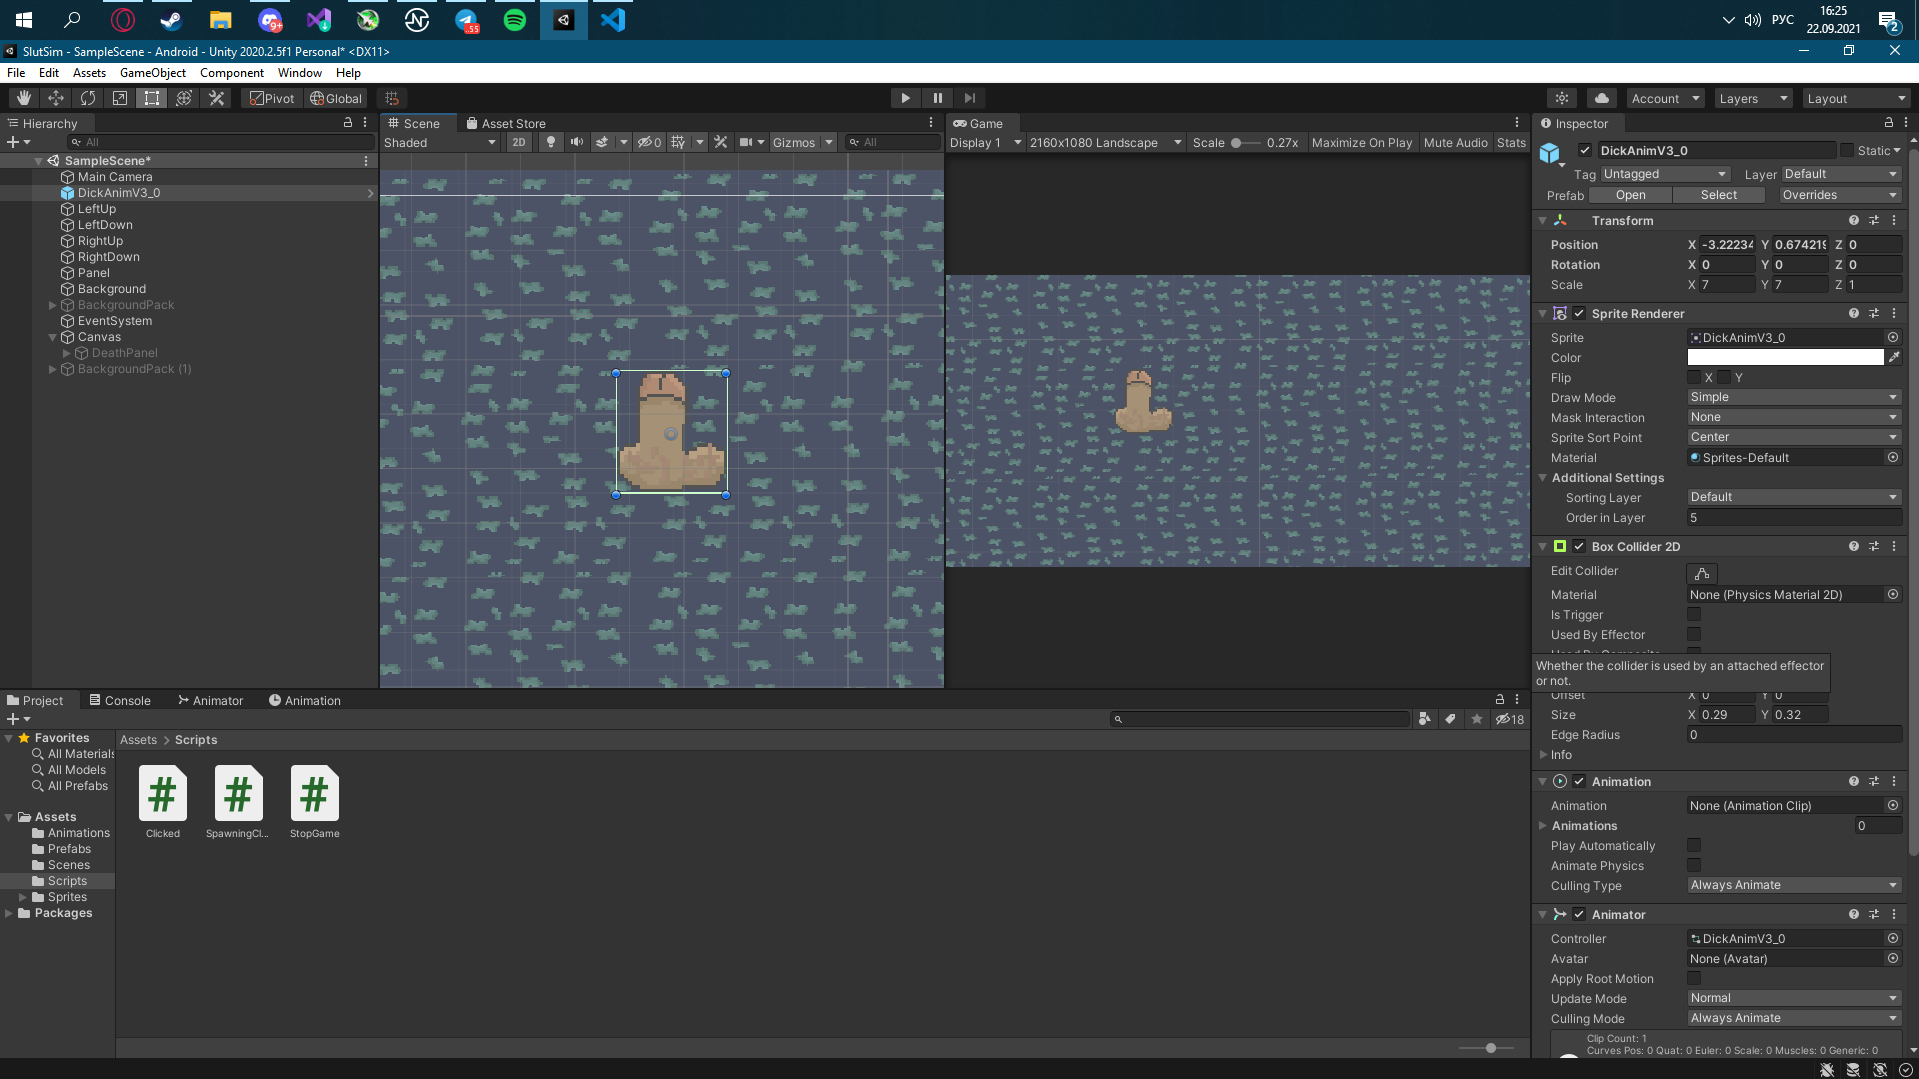Click the Global toggle button
This screenshot has width=1919, height=1079.
(x=336, y=98)
